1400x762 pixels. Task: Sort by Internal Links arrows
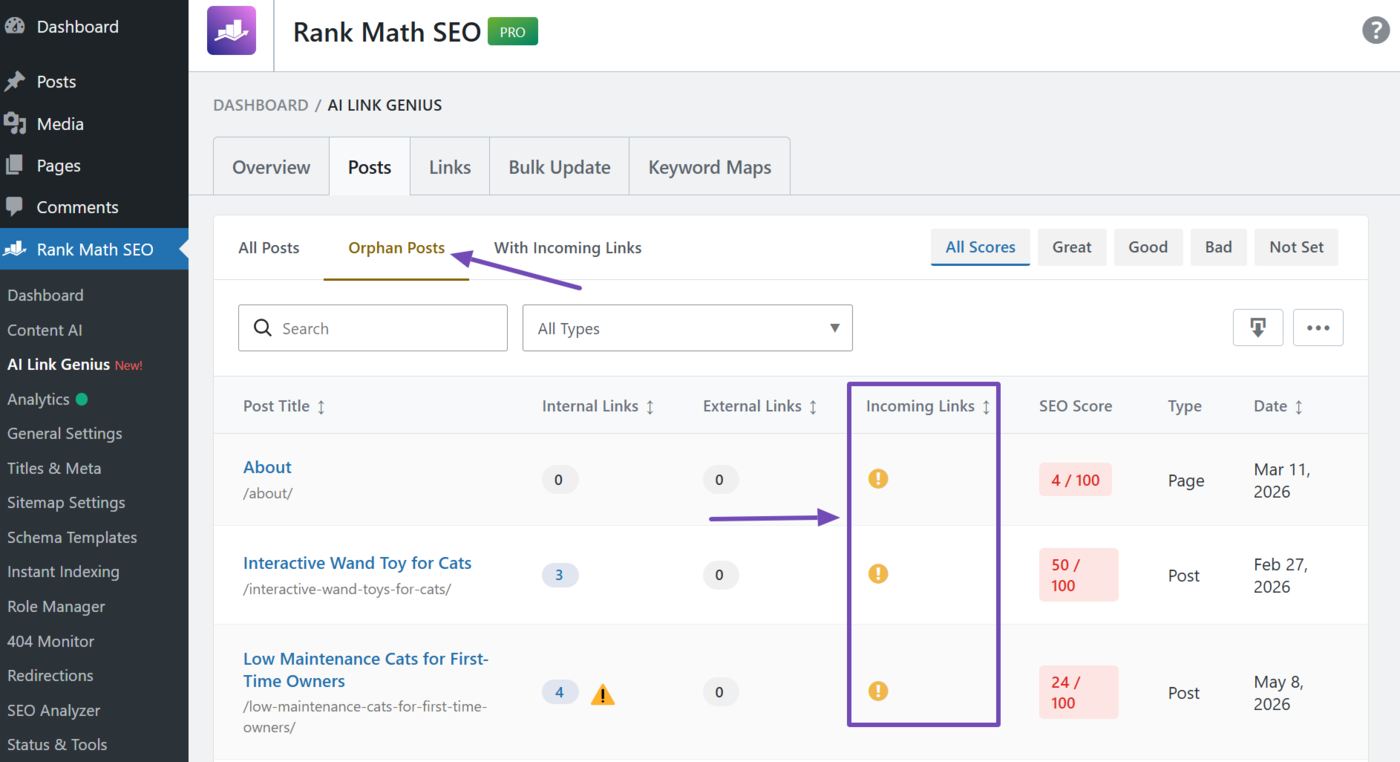click(650, 407)
